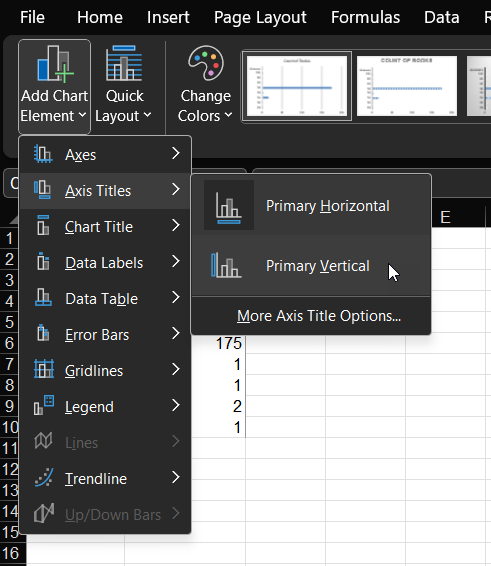Click the Change Colors palette icon
This screenshot has height=566, width=491.
(206, 63)
